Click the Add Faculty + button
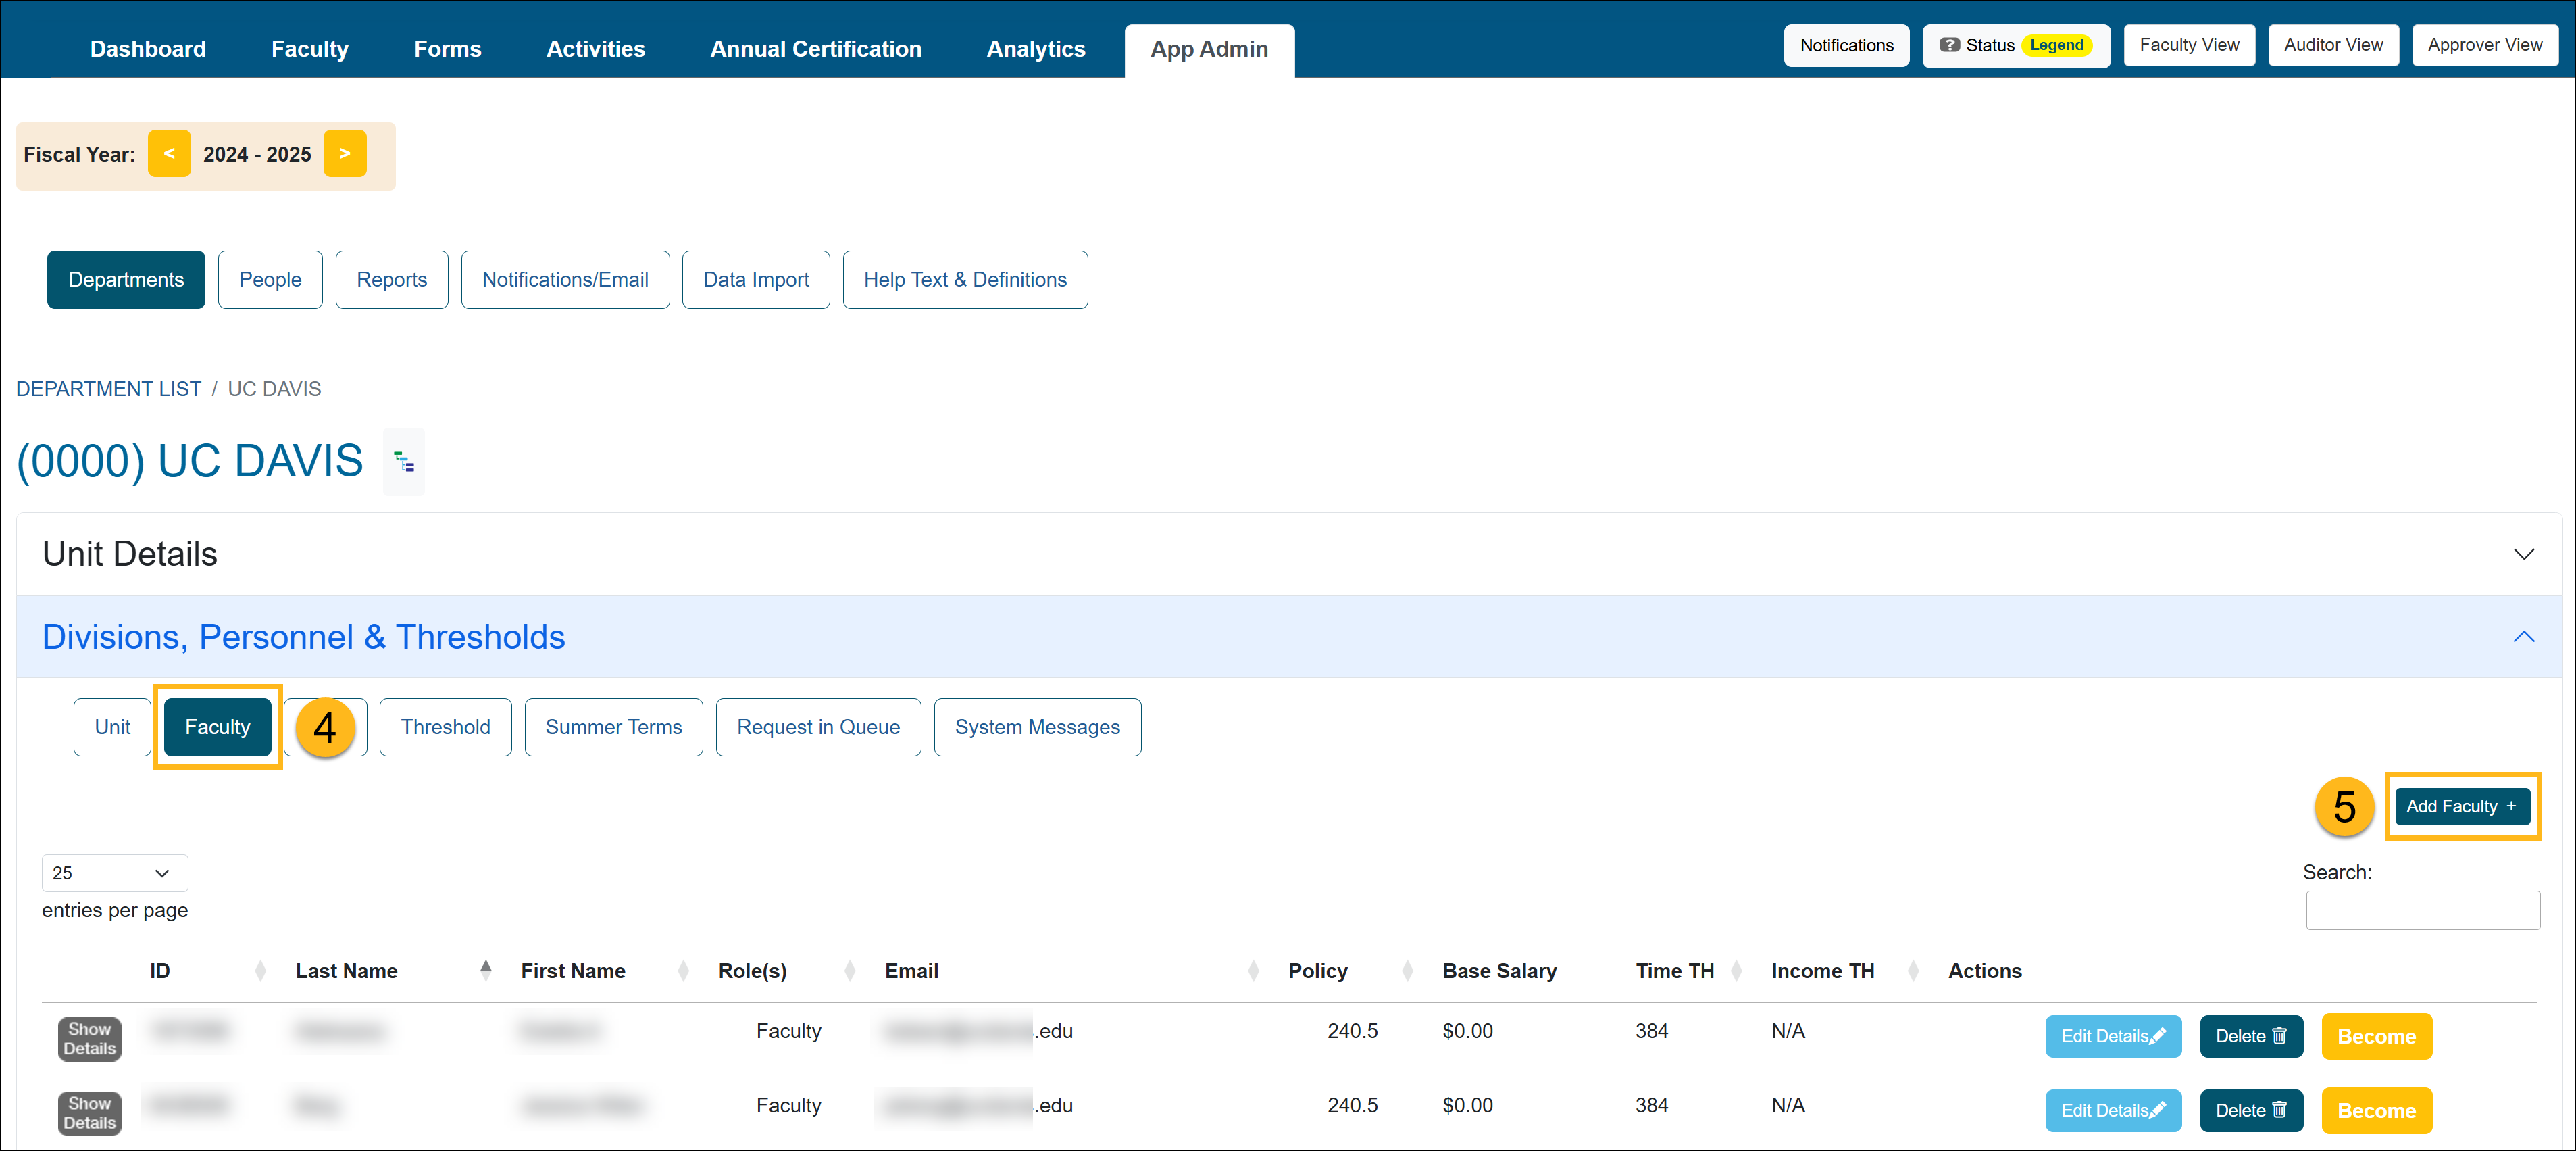The image size is (2576, 1151). coord(2462,806)
